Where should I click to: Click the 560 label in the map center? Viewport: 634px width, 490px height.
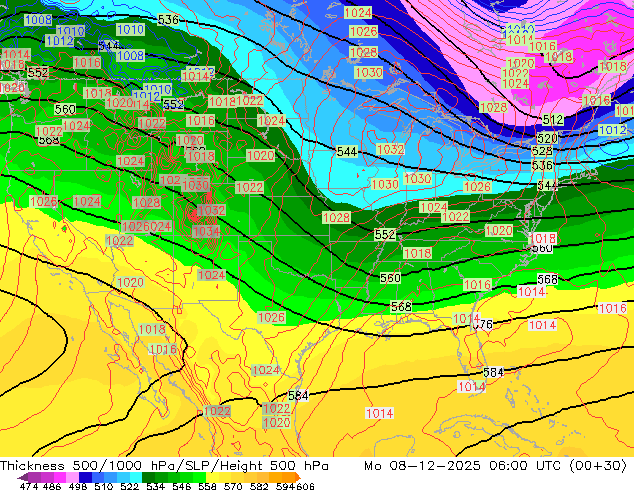tap(390, 278)
